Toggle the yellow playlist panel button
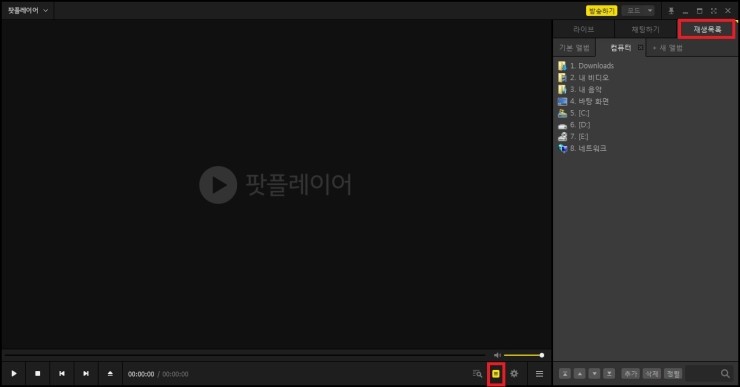The width and height of the screenshot is (740, 387). pyautogui.click(x=496, y=374)
